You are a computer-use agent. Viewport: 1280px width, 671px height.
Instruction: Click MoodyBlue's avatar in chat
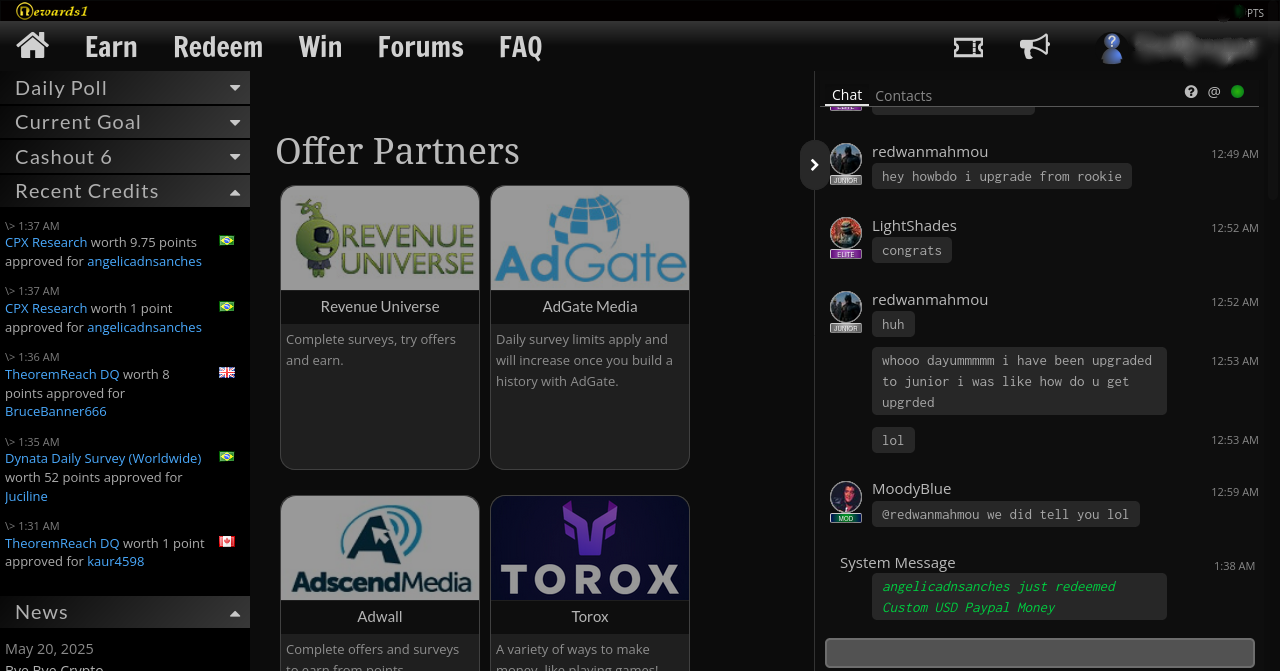(x=846, y=497)
